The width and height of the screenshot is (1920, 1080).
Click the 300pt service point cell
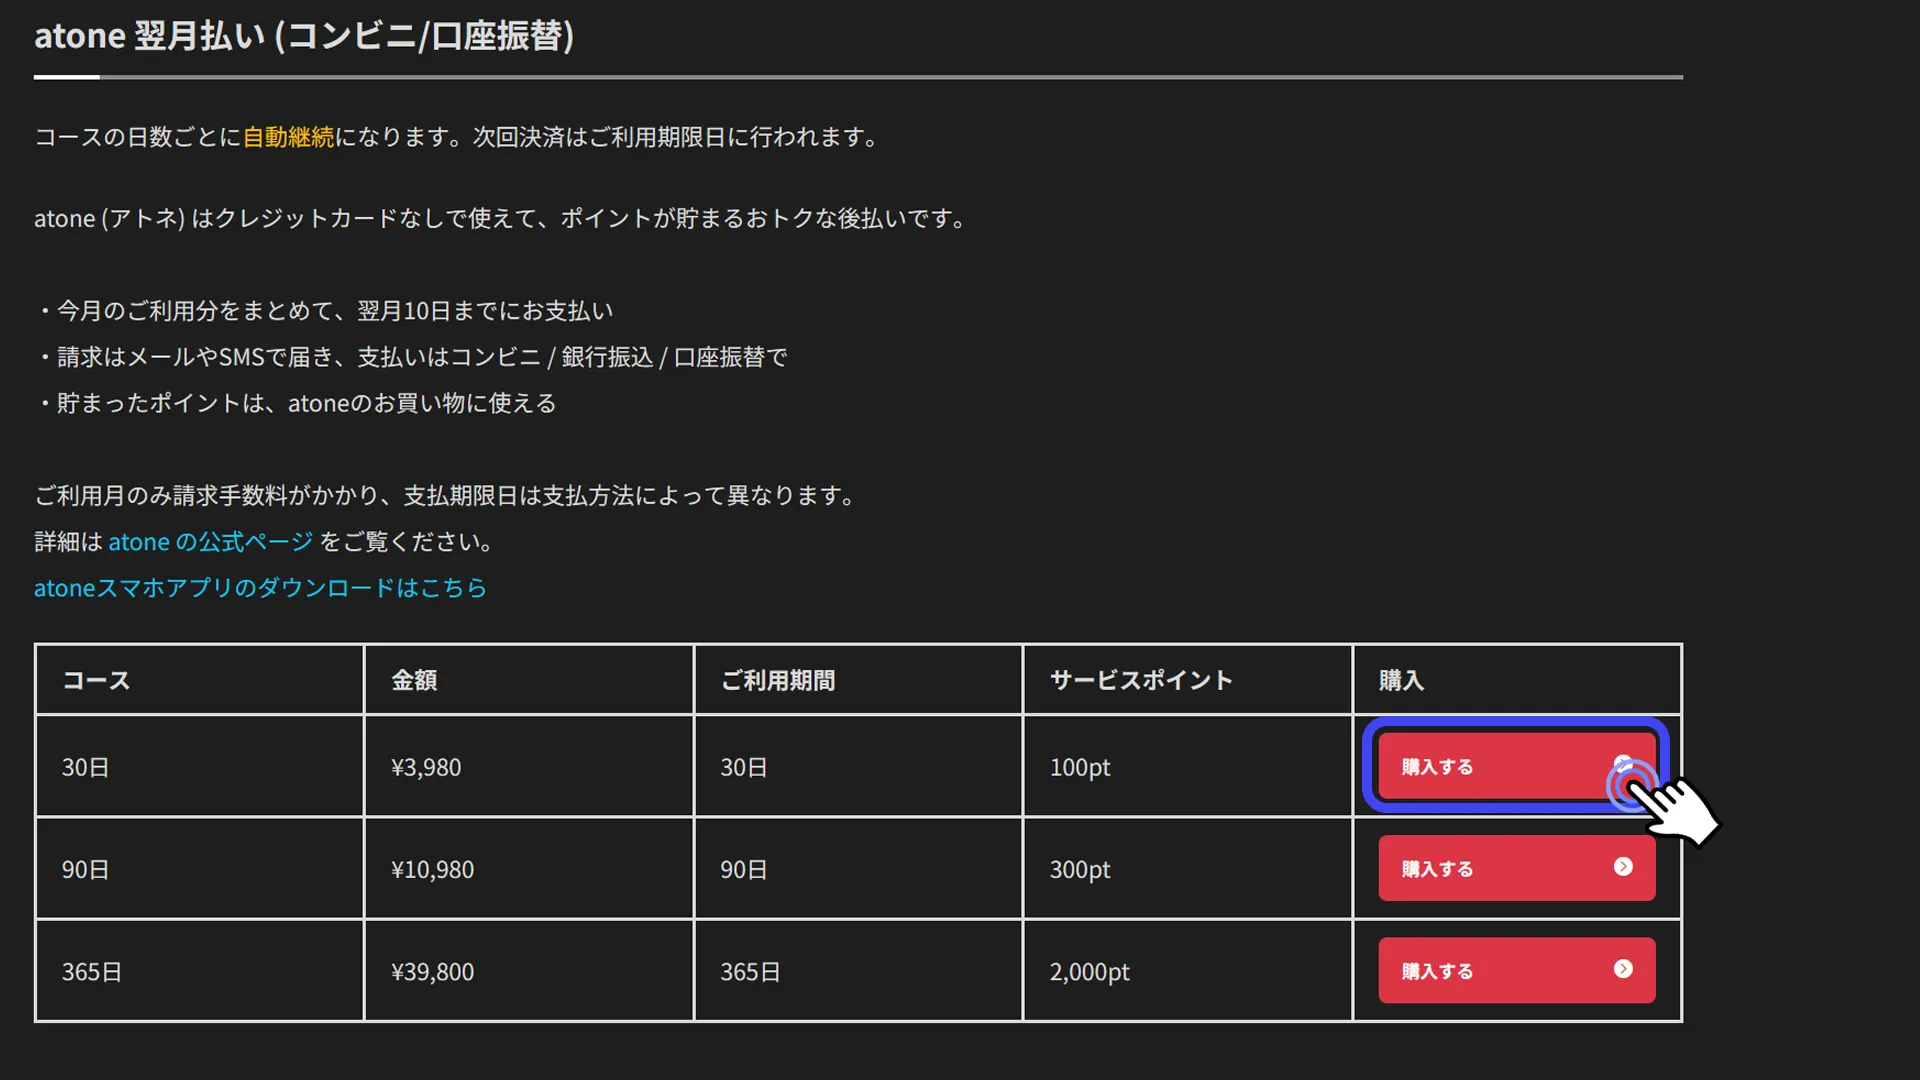(1080, 870)
